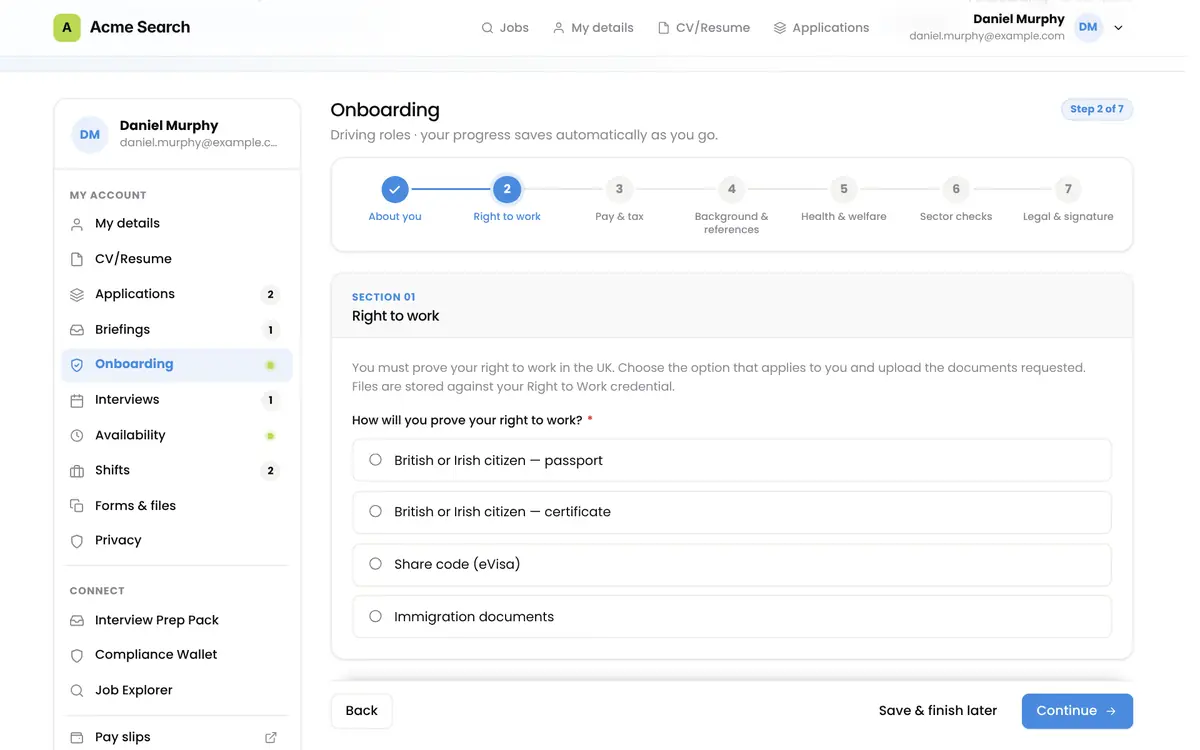Select British or Irish citizen — certificate option
This screenshot has height=750, width=1200.
[732, 512]
